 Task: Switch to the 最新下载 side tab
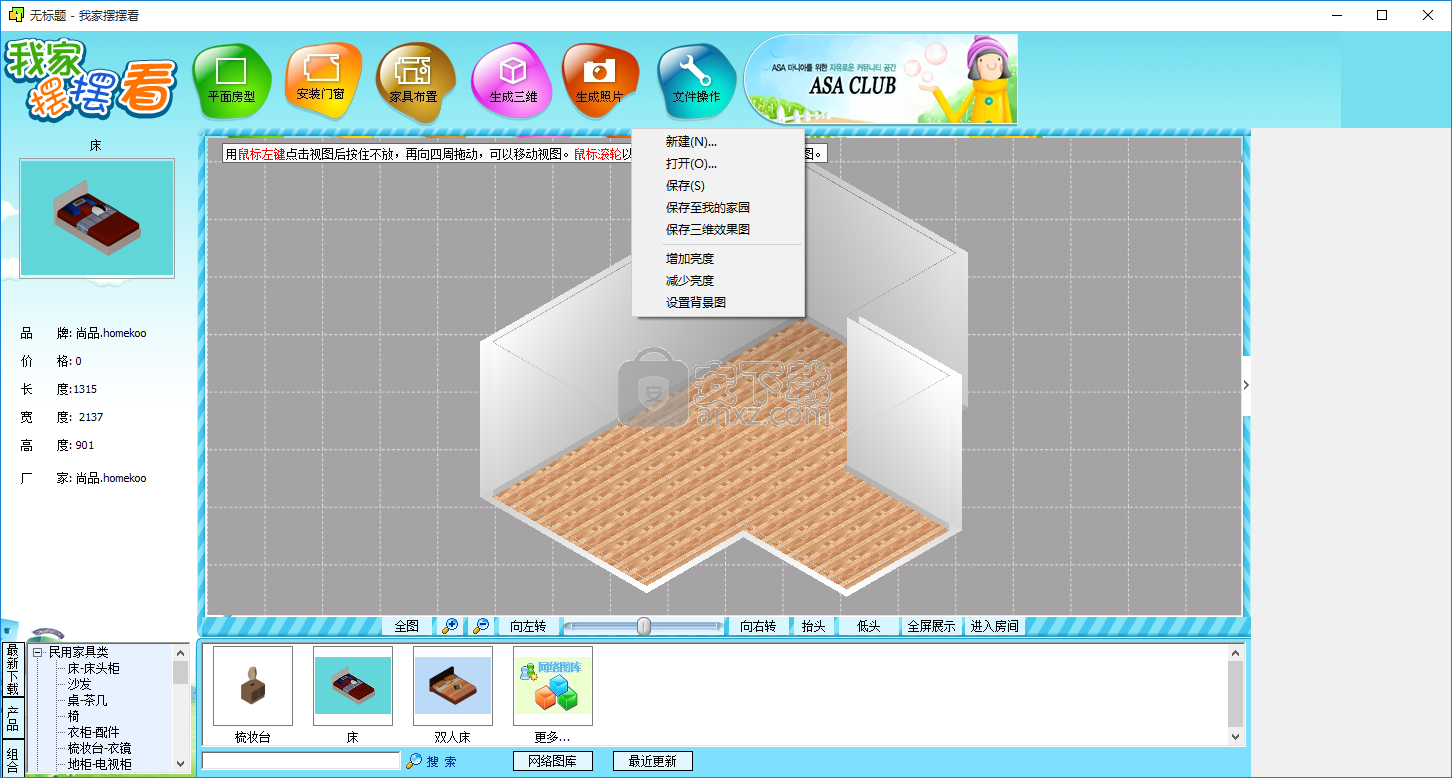pyautogui.click(x=12, y=670)
